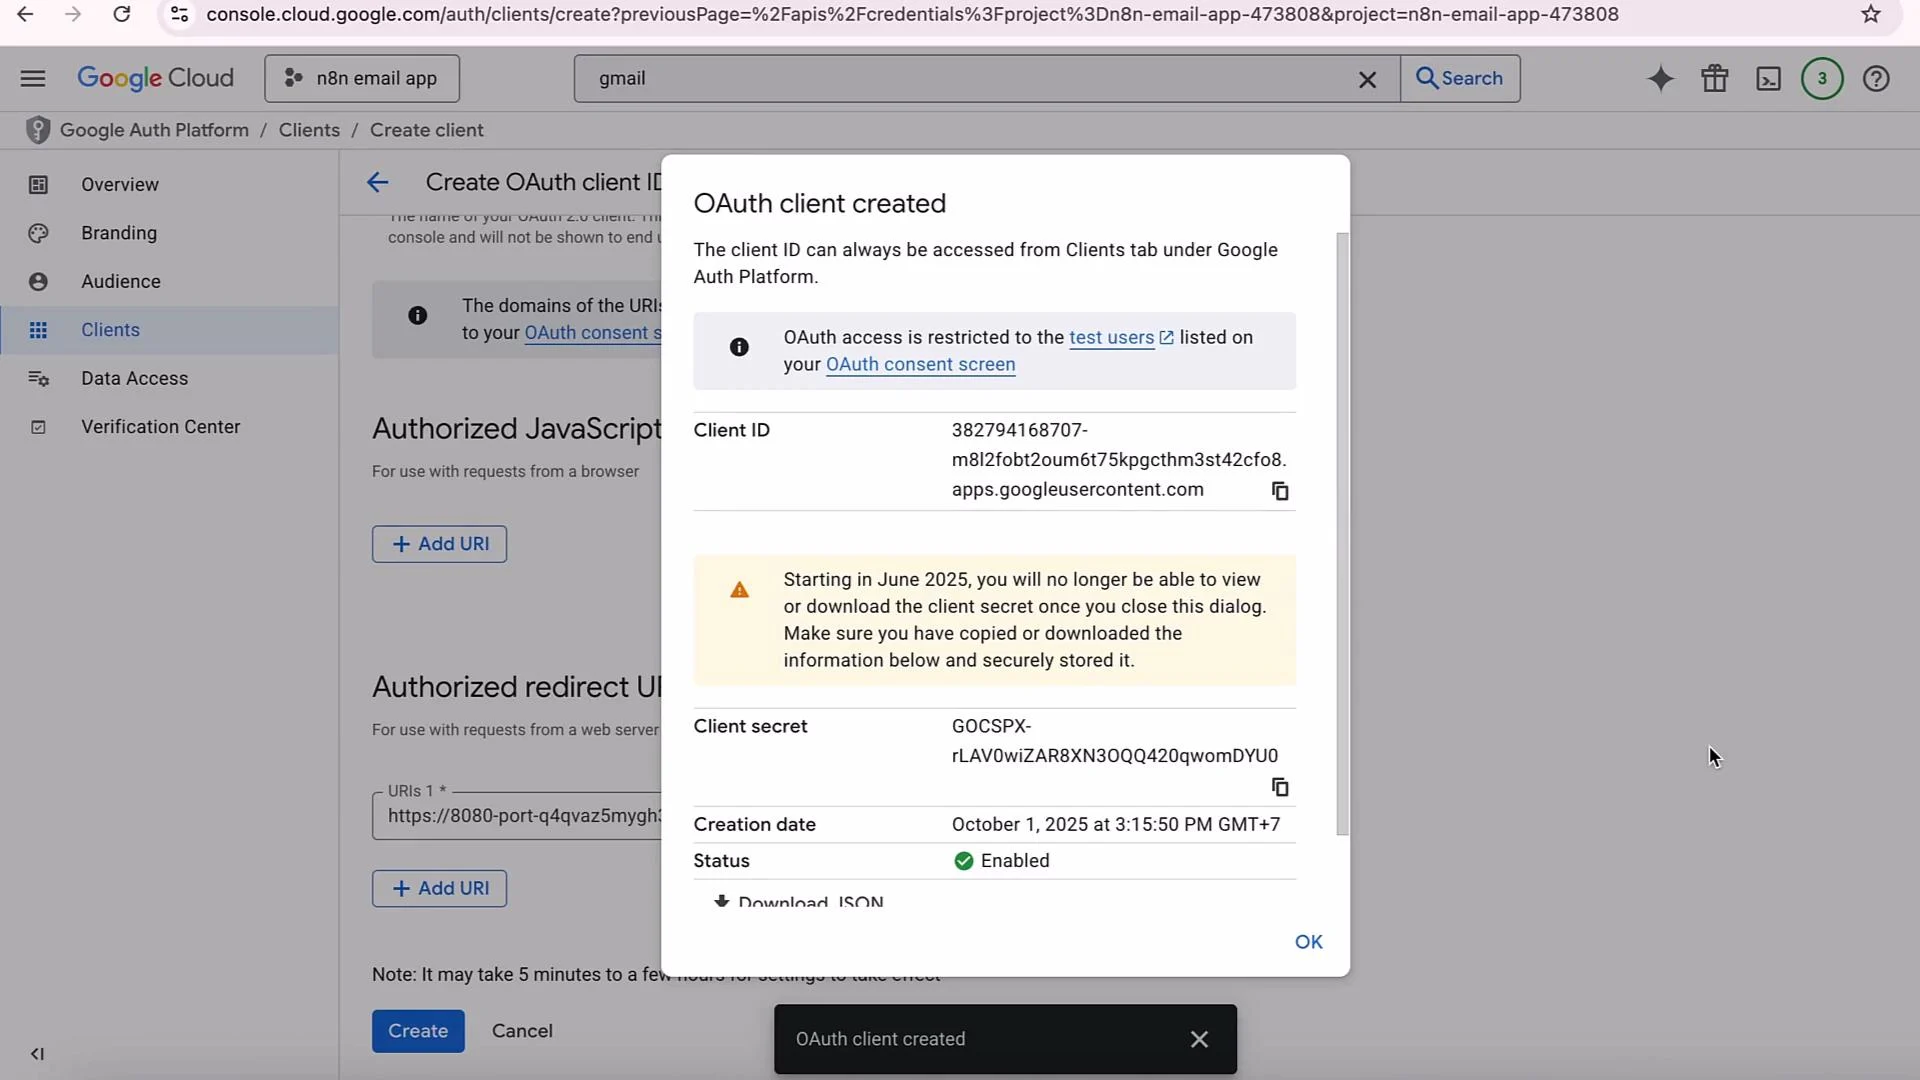Dismiss the OAuth client created toast
Image resolution: width=1920 pixels, height=1080 pixels.
pos(1199,1040)
